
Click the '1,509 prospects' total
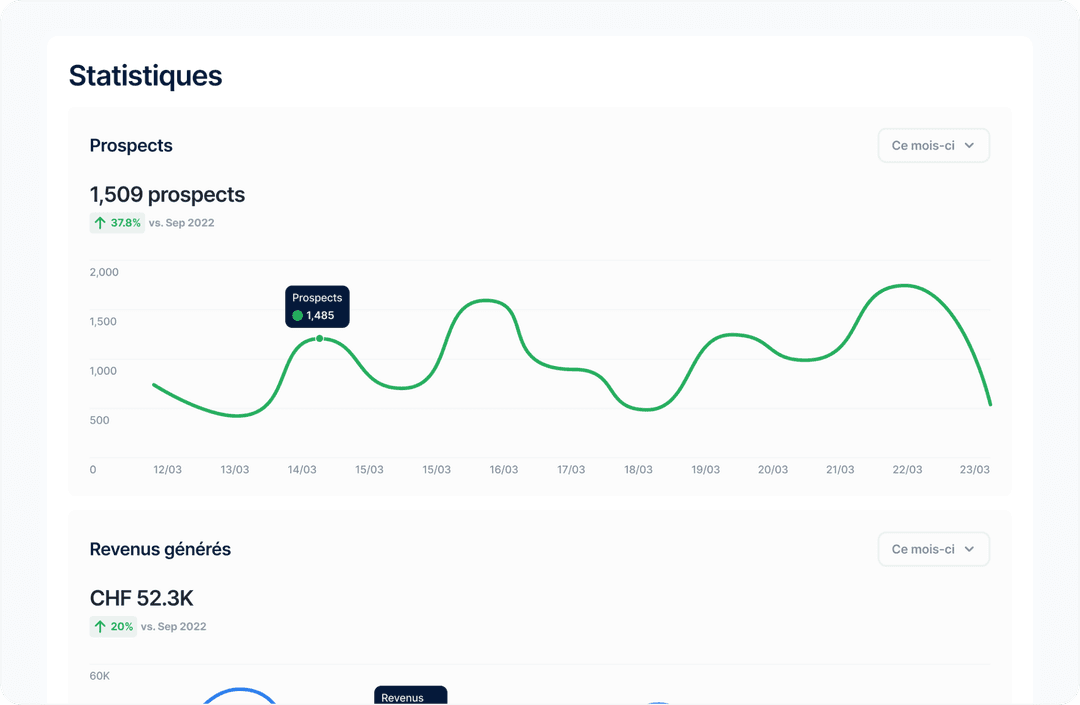(x=167, y=195)
